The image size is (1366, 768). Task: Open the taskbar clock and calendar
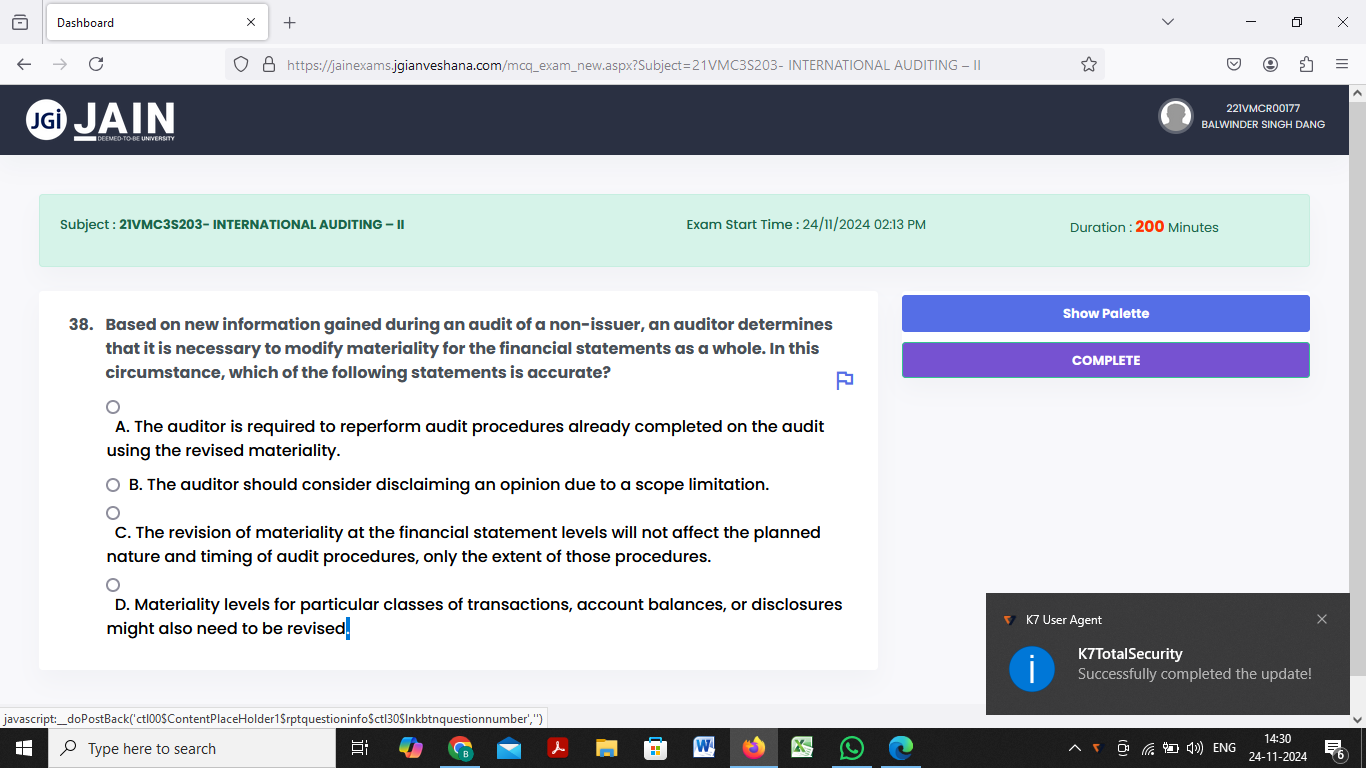(1278, 748)
